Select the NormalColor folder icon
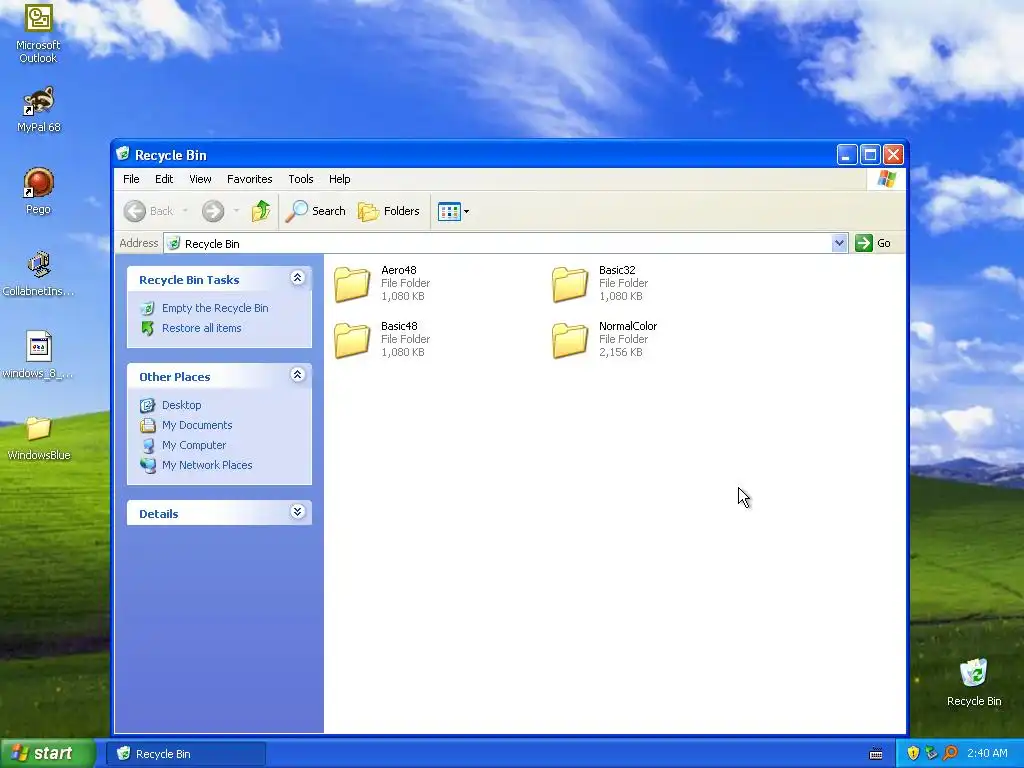Image resolution: width=1024 pixels, height=768 pixels. click(569, 341)
